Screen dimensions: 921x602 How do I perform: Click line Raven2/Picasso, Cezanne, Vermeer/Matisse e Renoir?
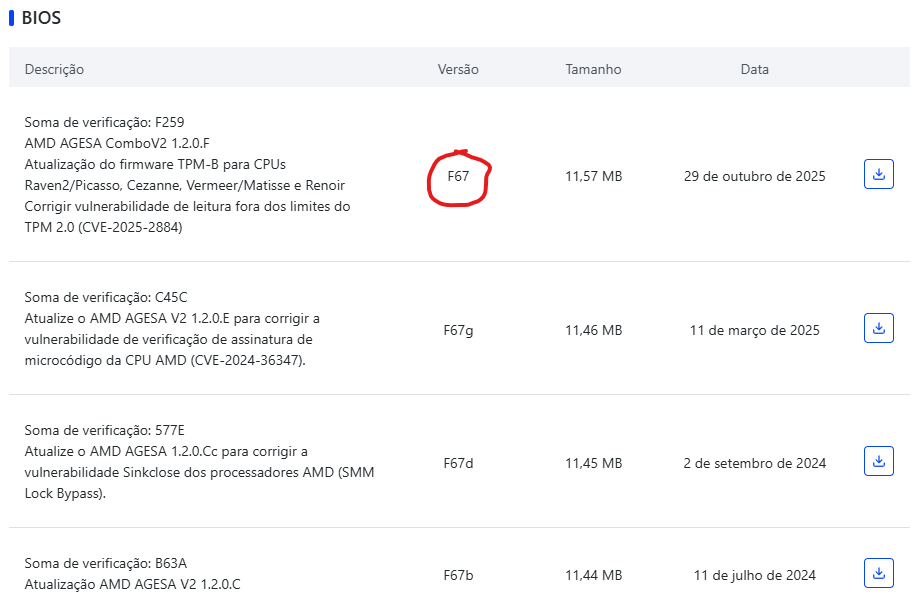(x=184, y=186)
